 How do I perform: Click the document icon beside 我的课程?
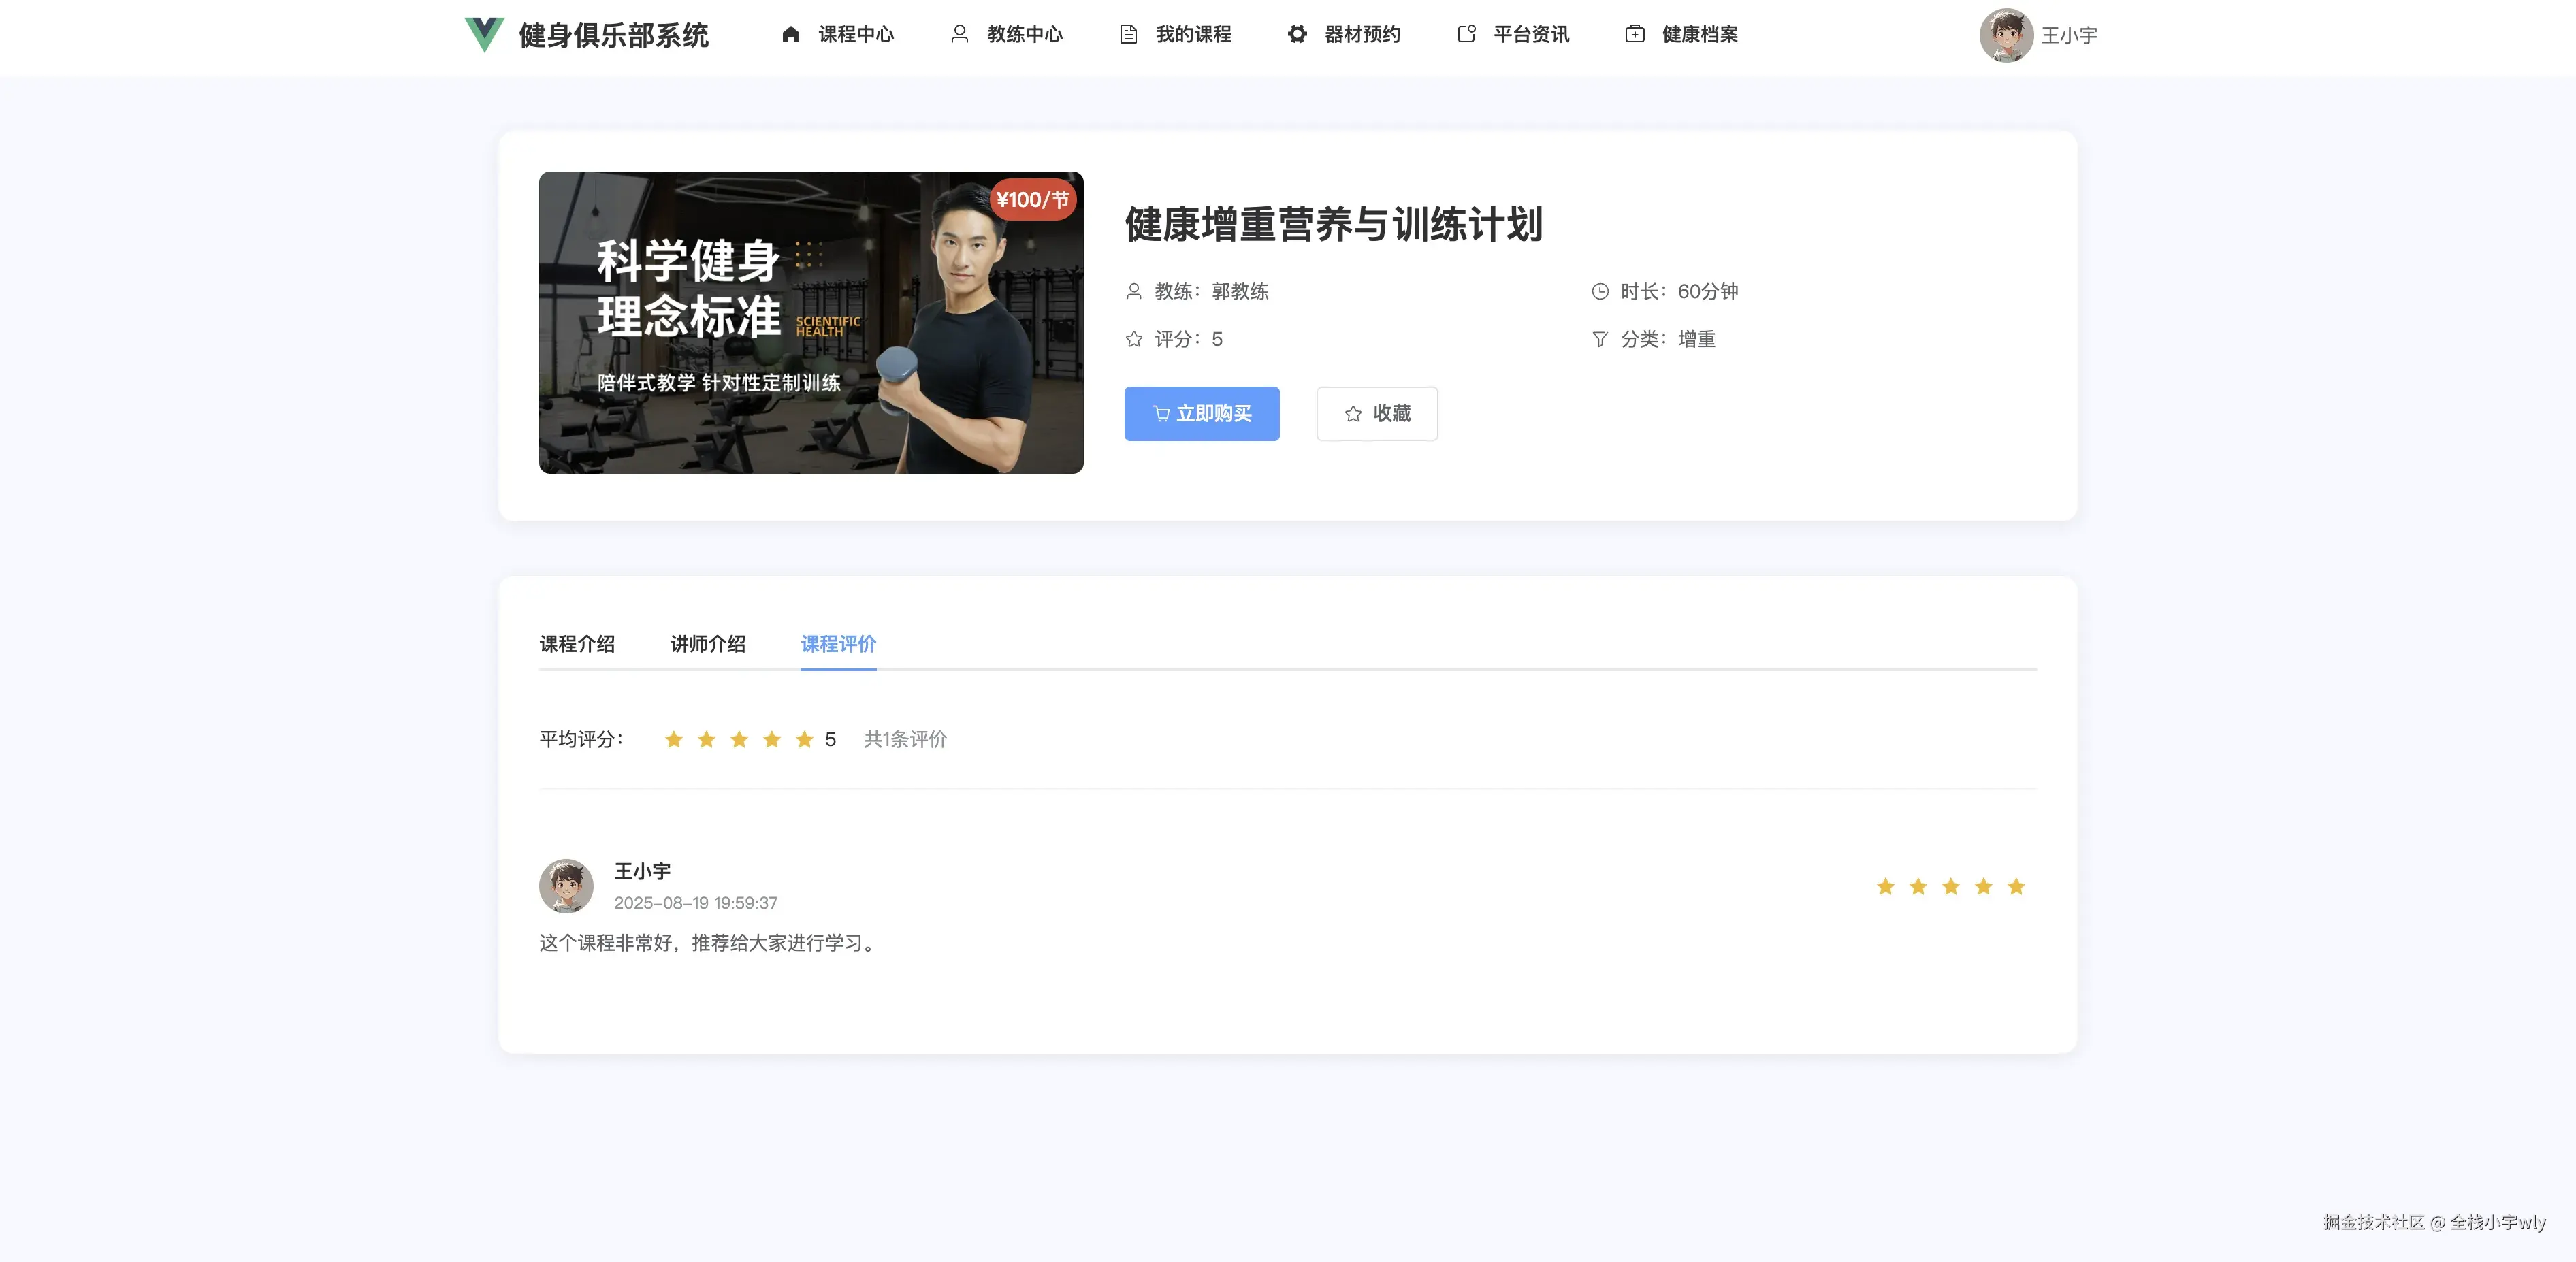1128,34
